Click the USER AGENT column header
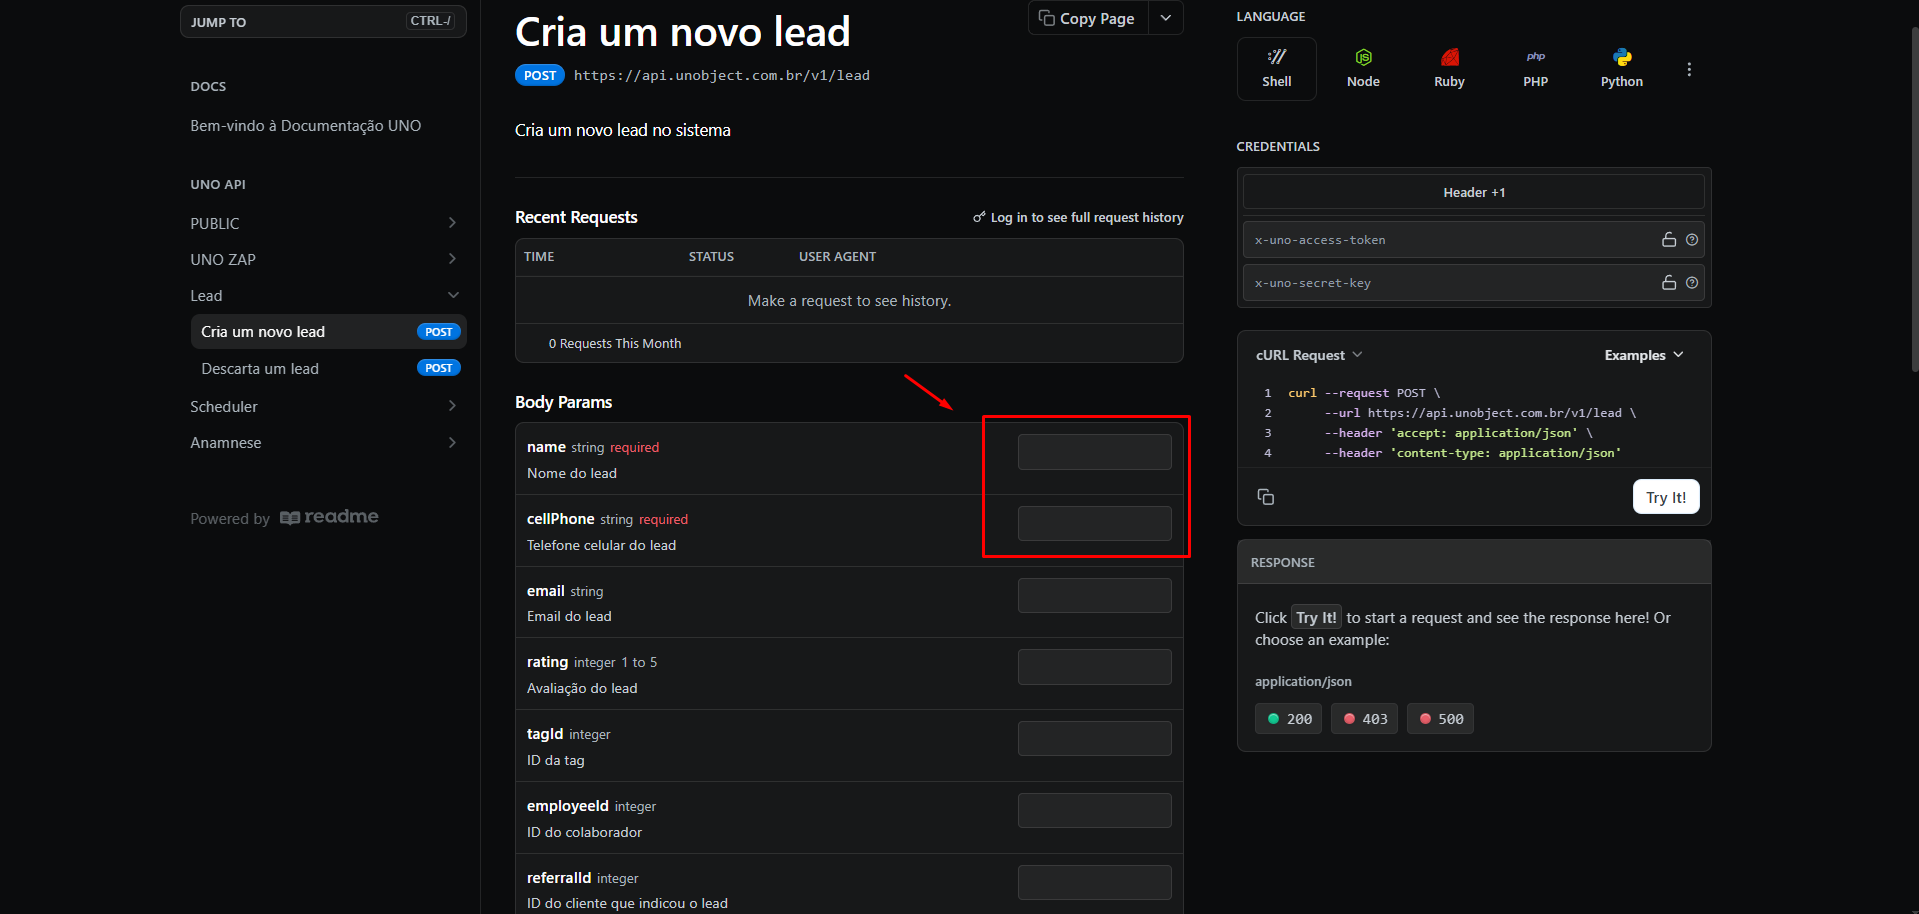The image size is (1919, 914). (x=837, y=257)
